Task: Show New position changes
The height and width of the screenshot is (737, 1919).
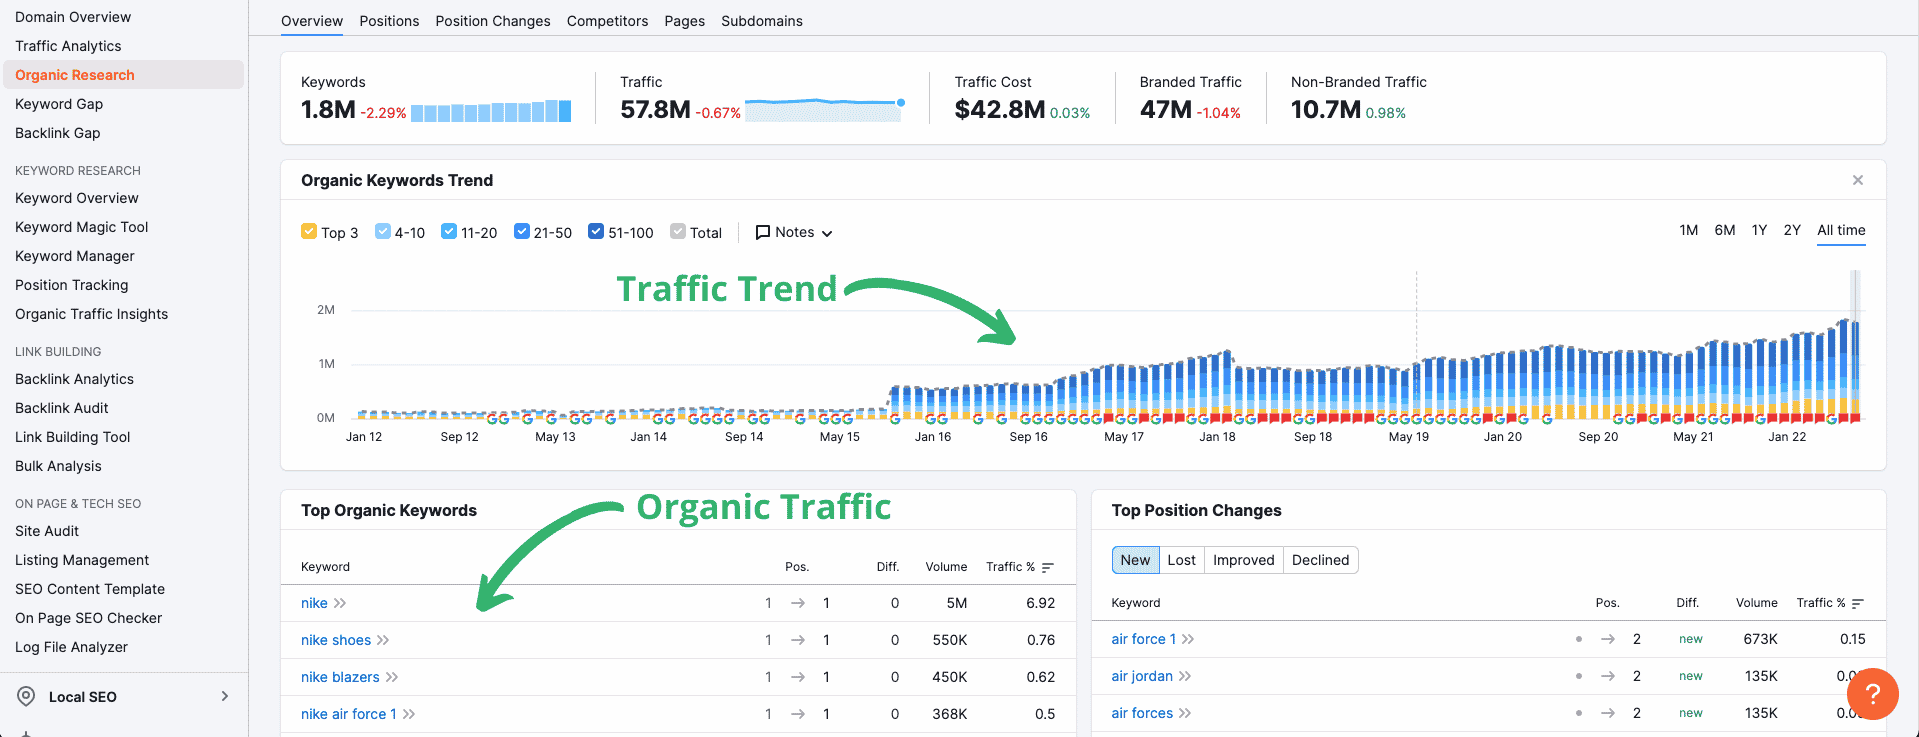Action: [x=1135, y=560]
